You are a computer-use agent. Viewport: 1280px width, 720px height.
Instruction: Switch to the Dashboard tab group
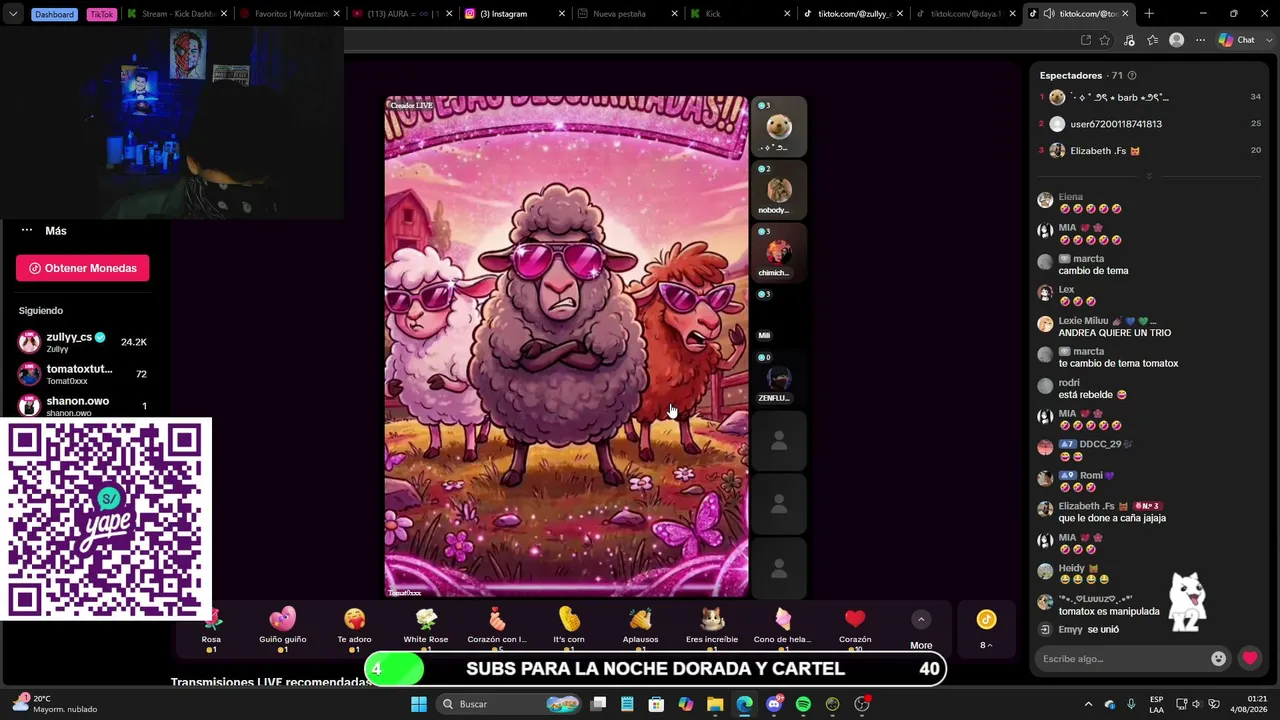56,14
